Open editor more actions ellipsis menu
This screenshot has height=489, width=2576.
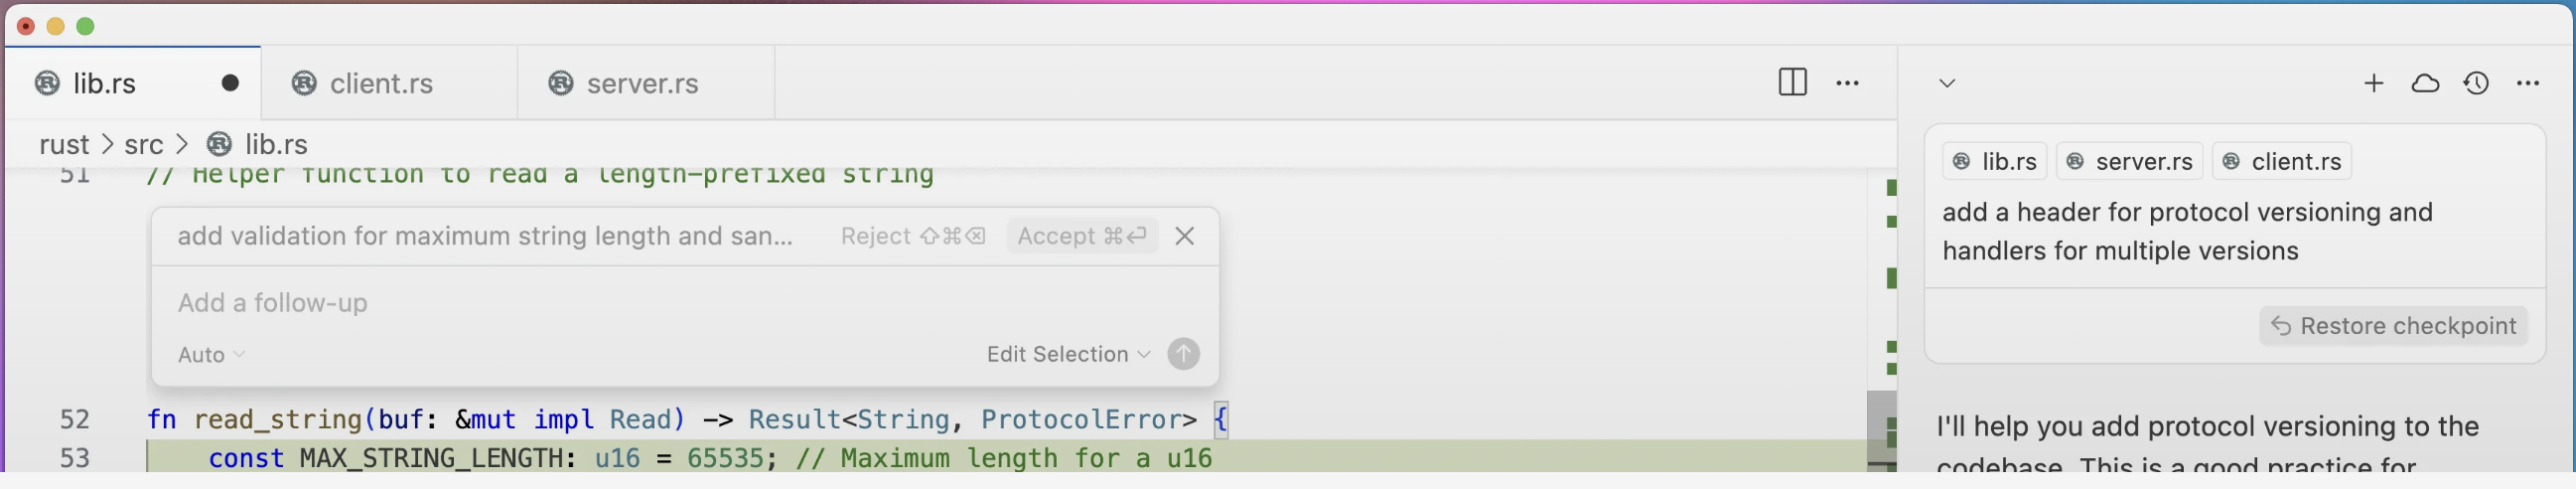[1847, 83]
